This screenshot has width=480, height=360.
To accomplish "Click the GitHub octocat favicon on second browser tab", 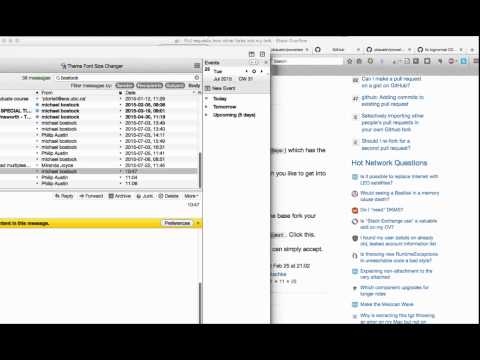I will coord(318,49).
